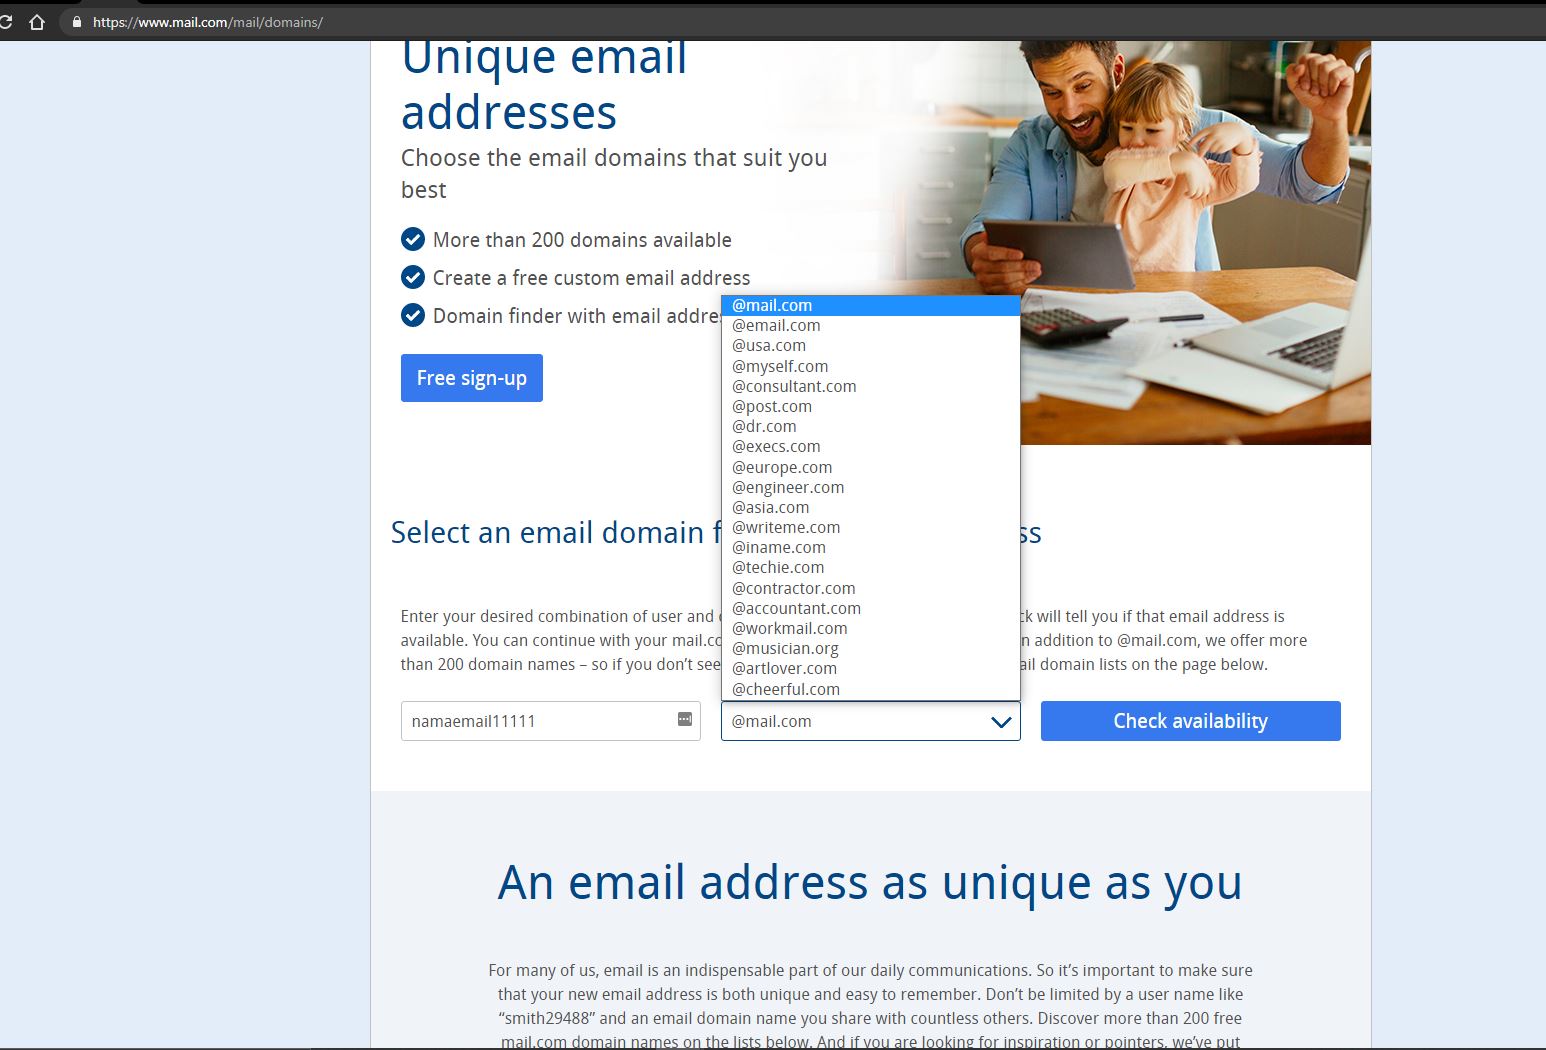1546x1050 pixels.
Task: Choose @europe.com domain option
Action: tap(870, 467)
